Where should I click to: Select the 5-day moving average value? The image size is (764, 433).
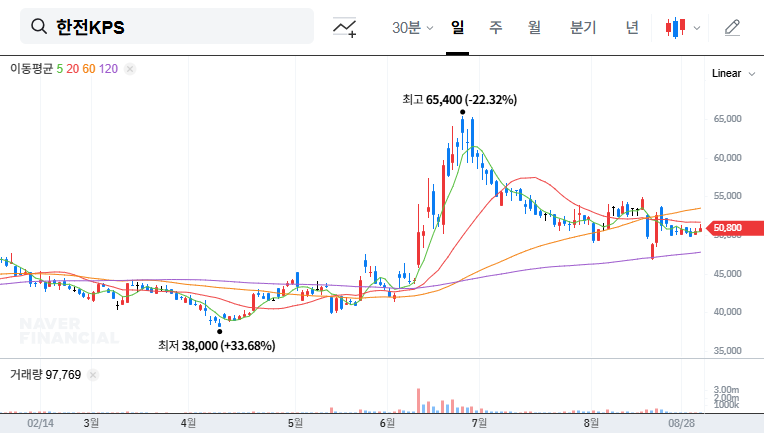coord(59,69)
